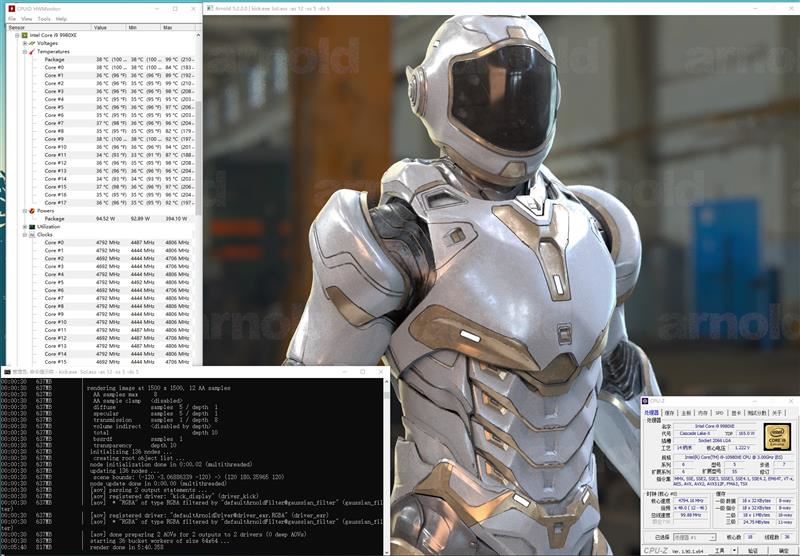Sort by the Sensor column header
The height and width of the screenshot is (556, 800).
pos(48,28)
